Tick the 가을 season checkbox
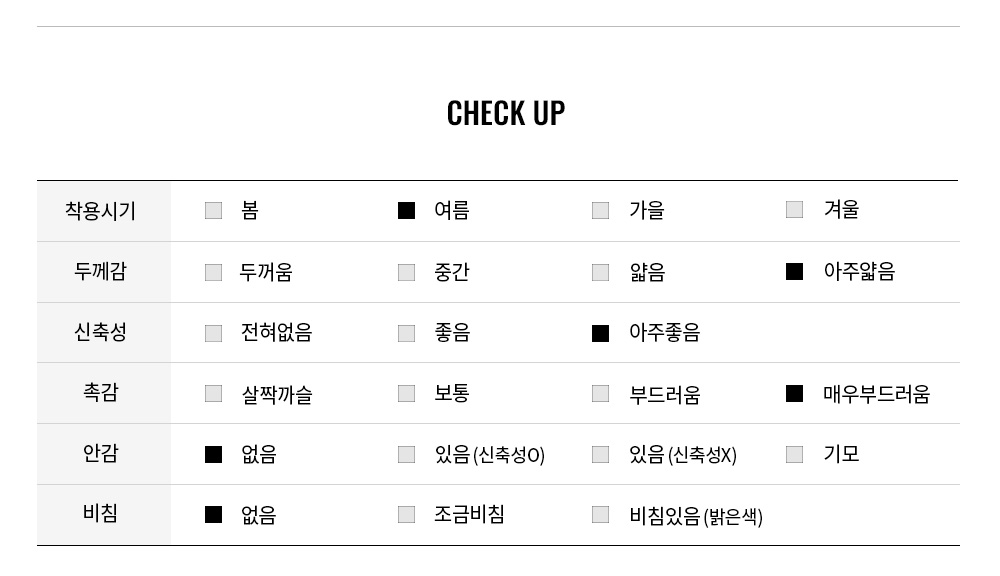 pyautogui.click(x=600, y=210)
